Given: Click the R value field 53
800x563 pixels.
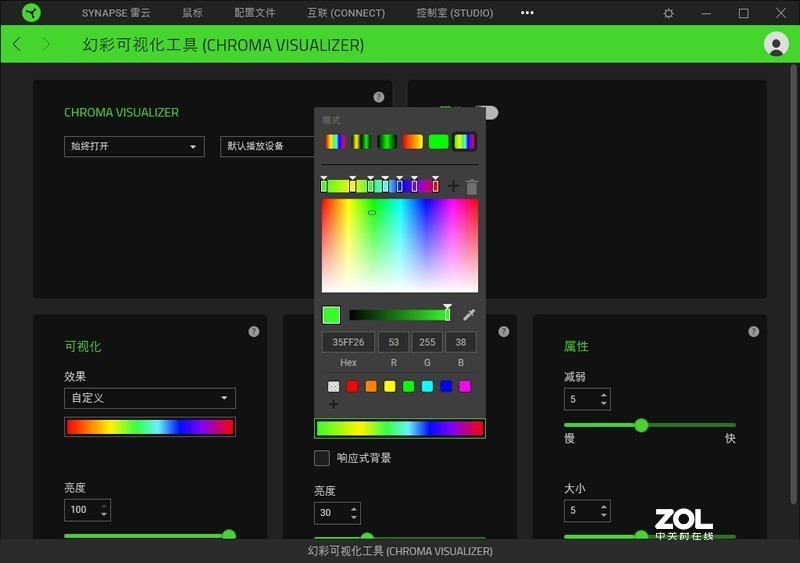Looking at the screenshot, I should [393, 342].
